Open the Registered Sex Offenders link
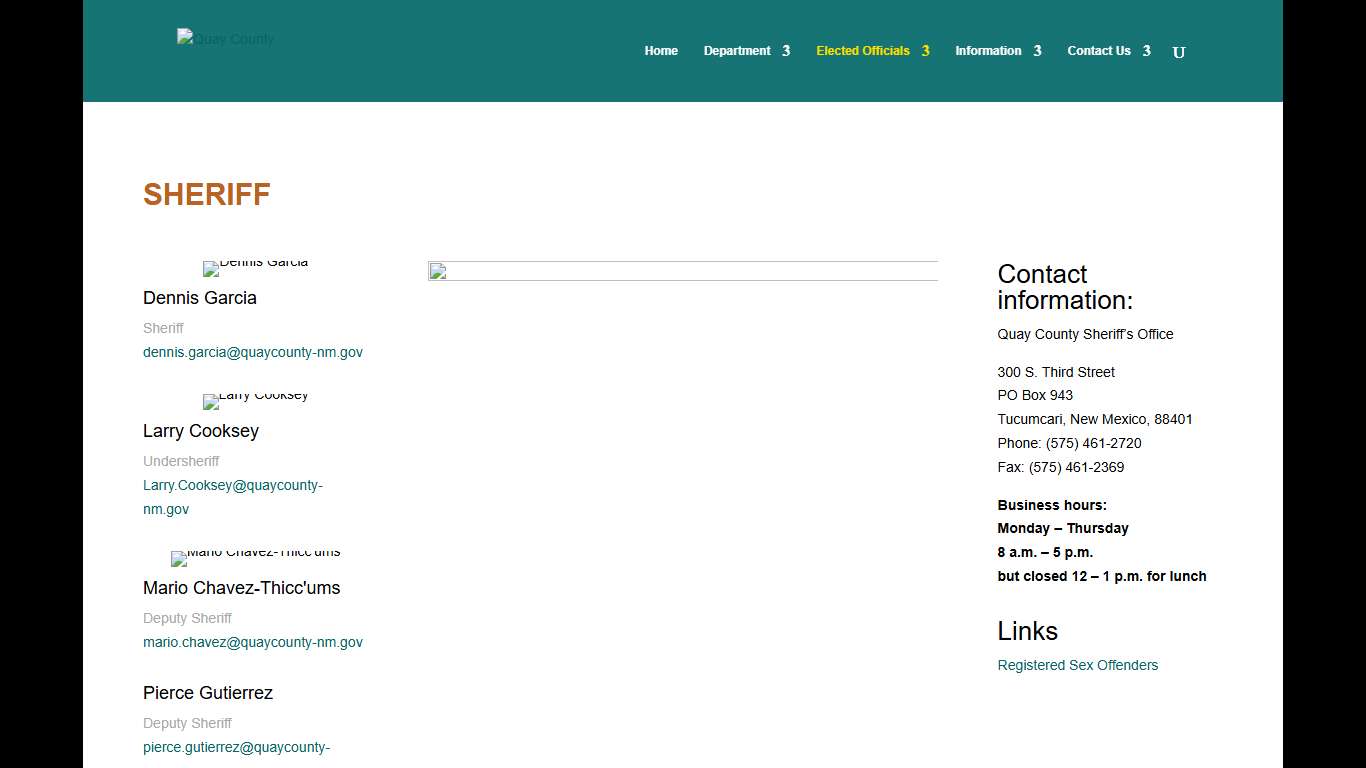This screenshot has width=1366, height=768. [1077, 665]
